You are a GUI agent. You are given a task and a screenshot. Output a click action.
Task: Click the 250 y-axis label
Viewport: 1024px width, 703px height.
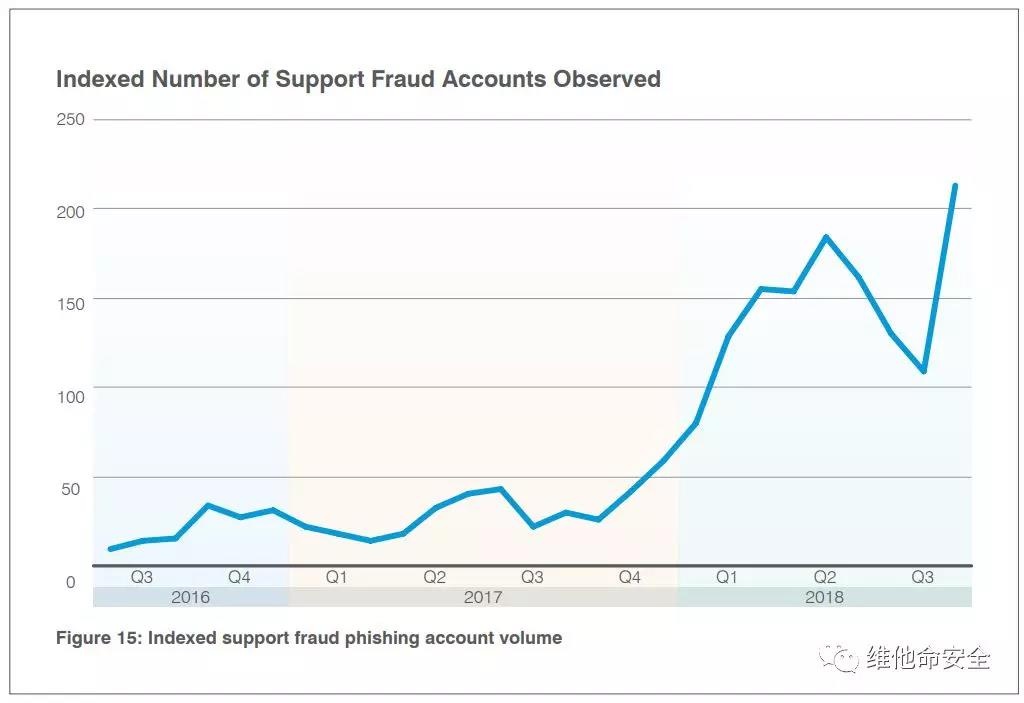(70, 120)
